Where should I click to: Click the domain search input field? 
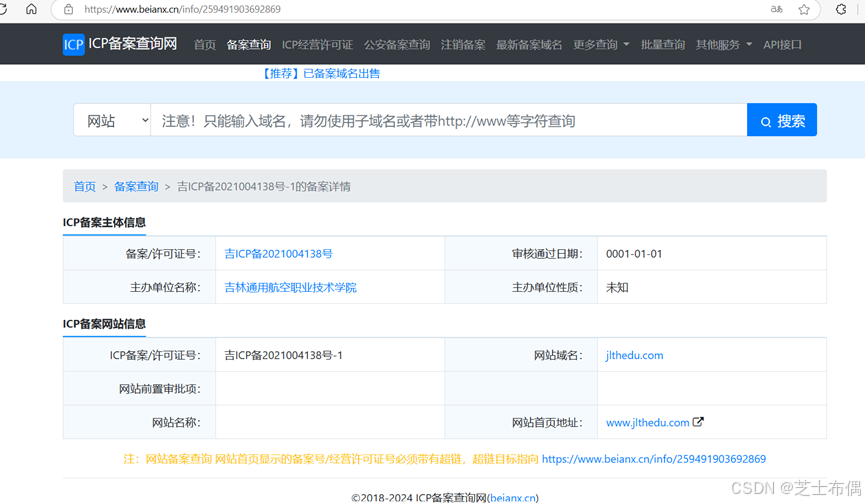[449, 120]
